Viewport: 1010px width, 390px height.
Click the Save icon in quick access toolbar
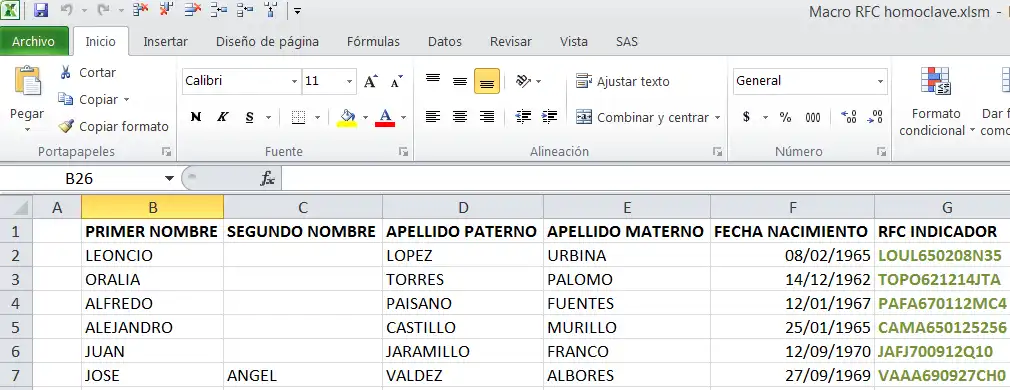pos(41,10)
